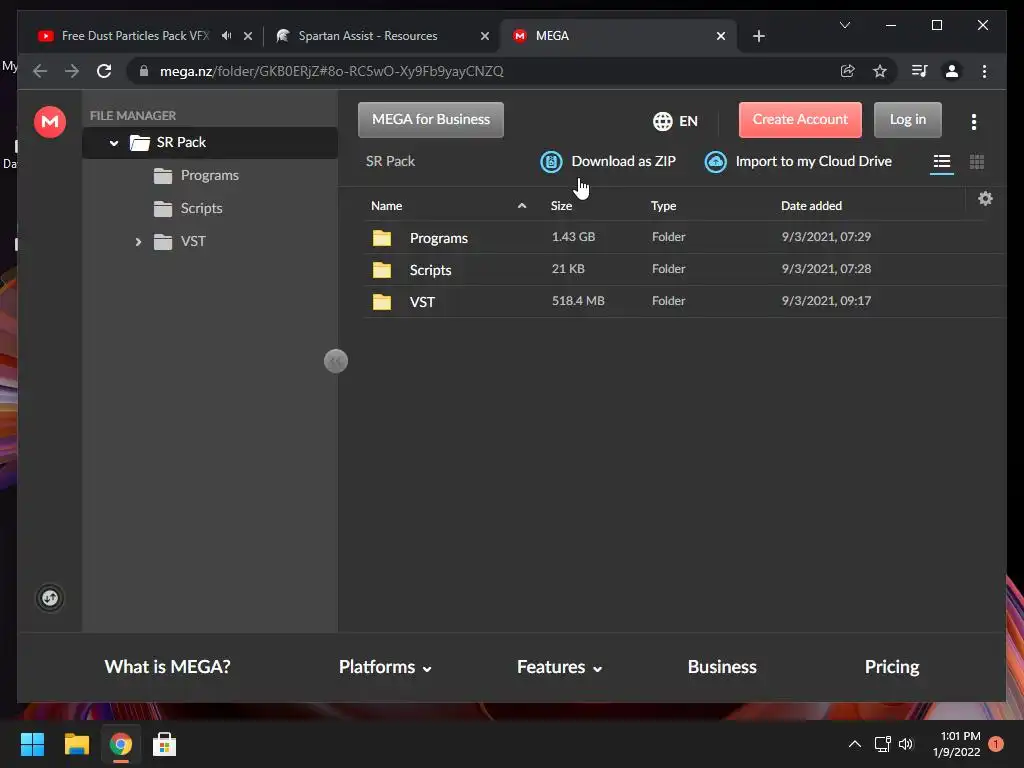Go forward in browser history
Viewport: 1024px width, 768px height.
click(x=72, y=71)
